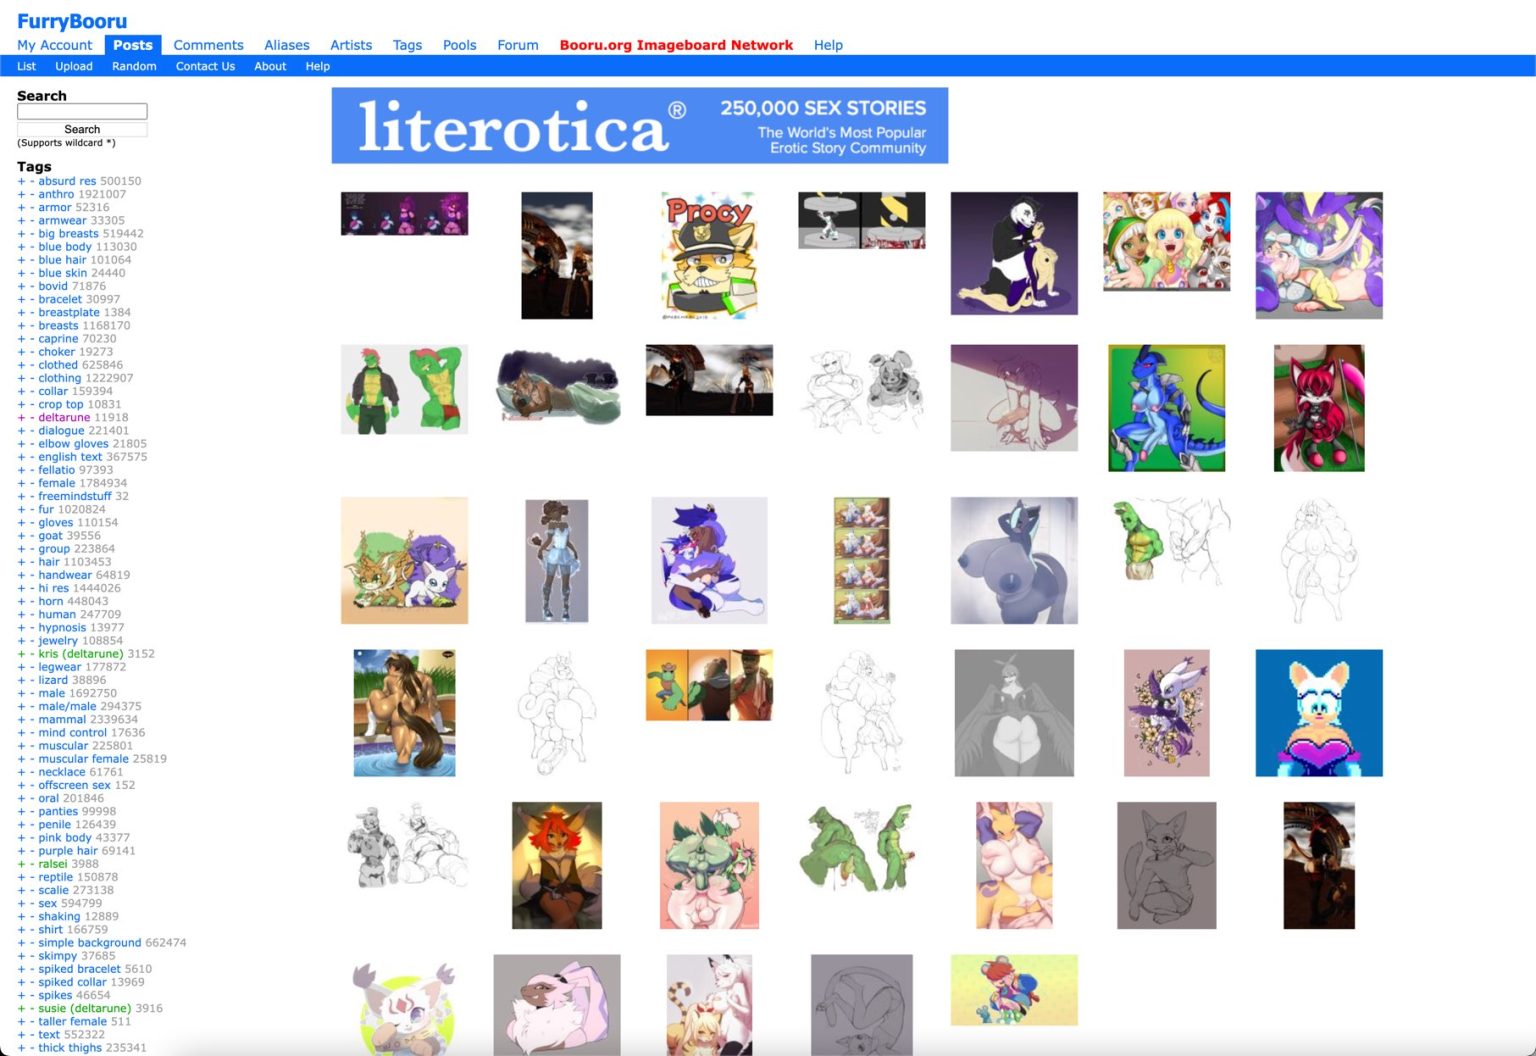Image resolution: width=1536 pixels, height=1056 pixels.
Task: Open the Aliases tab
Action: (x=287, y=45)
